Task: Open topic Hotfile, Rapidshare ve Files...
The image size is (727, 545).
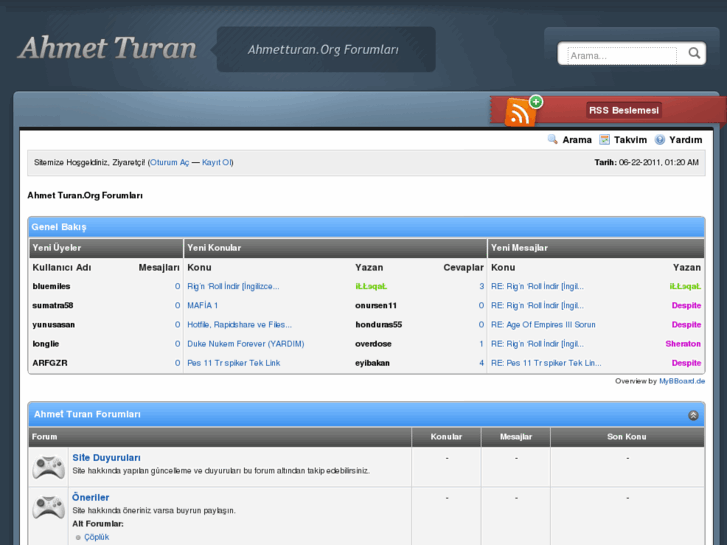Action: (239, 325)
